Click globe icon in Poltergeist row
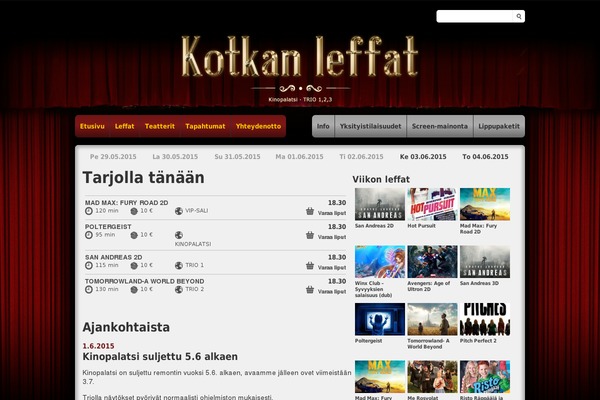600x400 pixels. point(179,235)
